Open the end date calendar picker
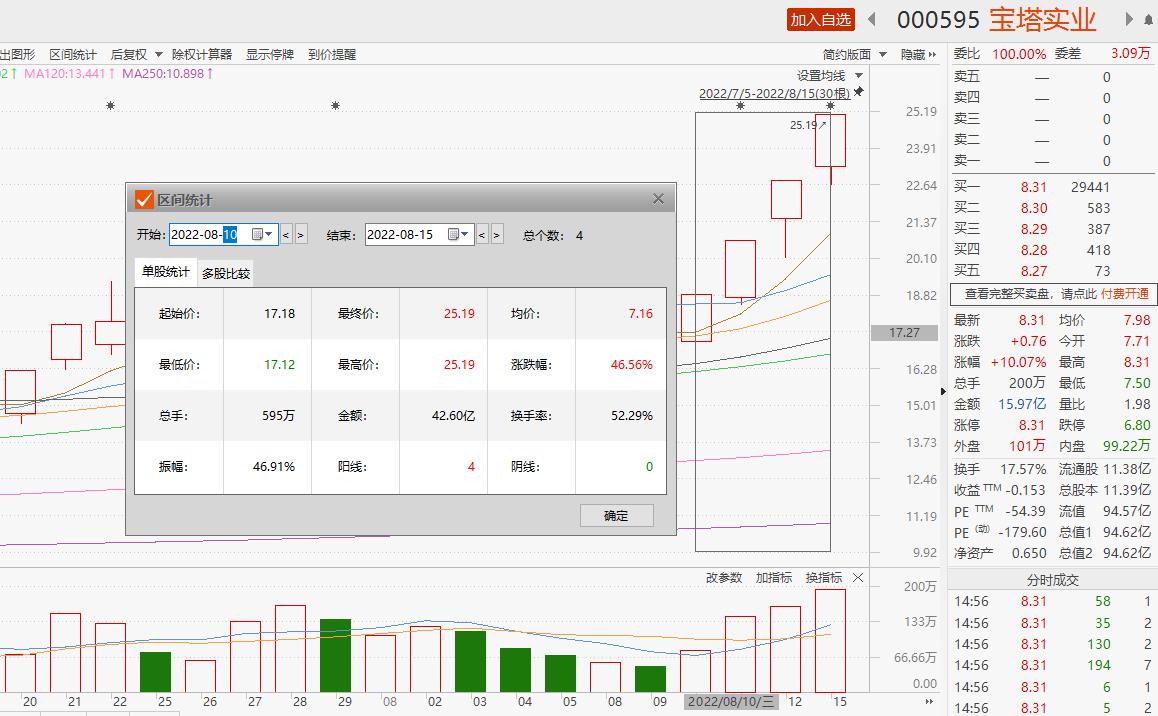The image size is (1158, 716). pos(458,234)
